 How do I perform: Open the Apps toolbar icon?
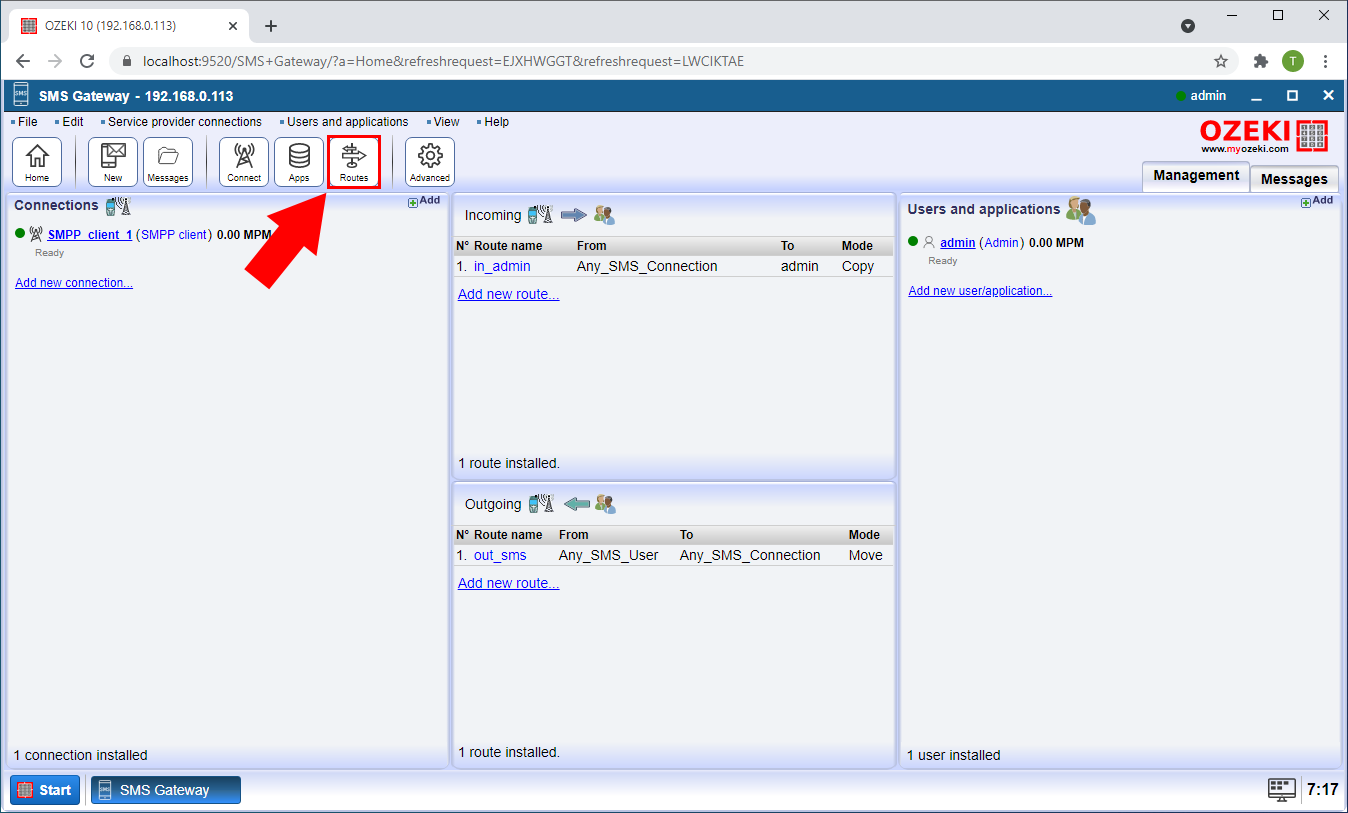point(298,161)
